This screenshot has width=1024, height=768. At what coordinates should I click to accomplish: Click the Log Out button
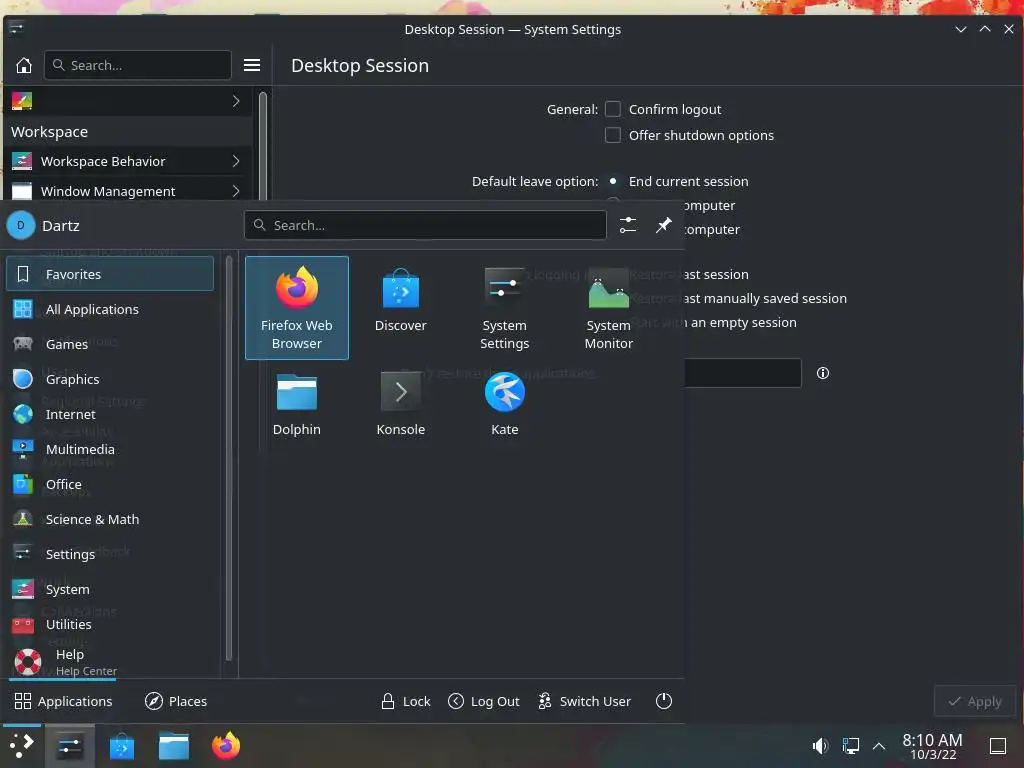coord(484,701)
